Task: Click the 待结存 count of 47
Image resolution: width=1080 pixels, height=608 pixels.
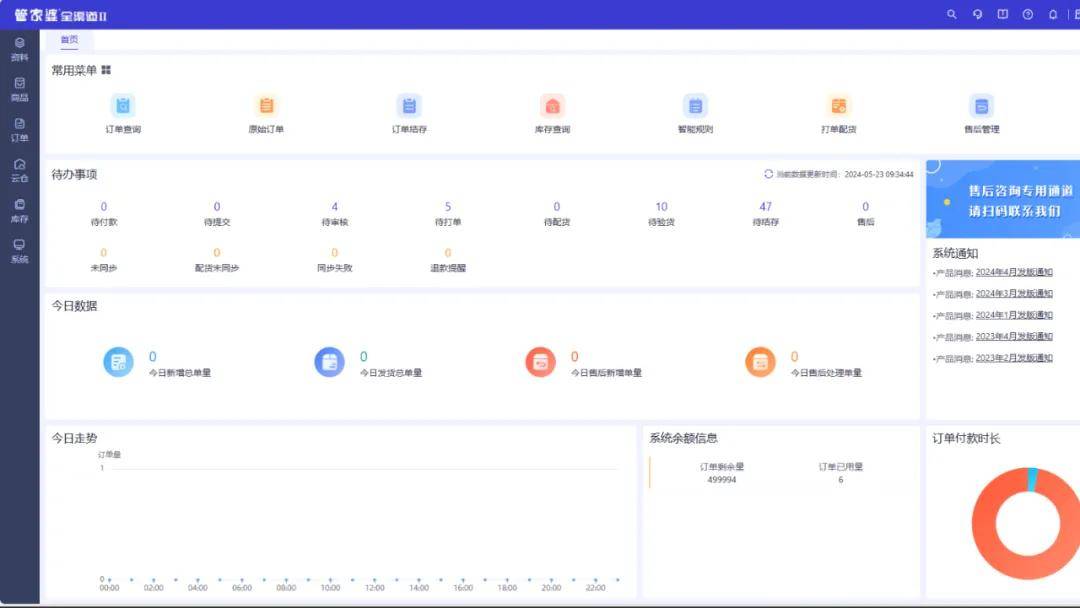Action: [x=765, y=207]
